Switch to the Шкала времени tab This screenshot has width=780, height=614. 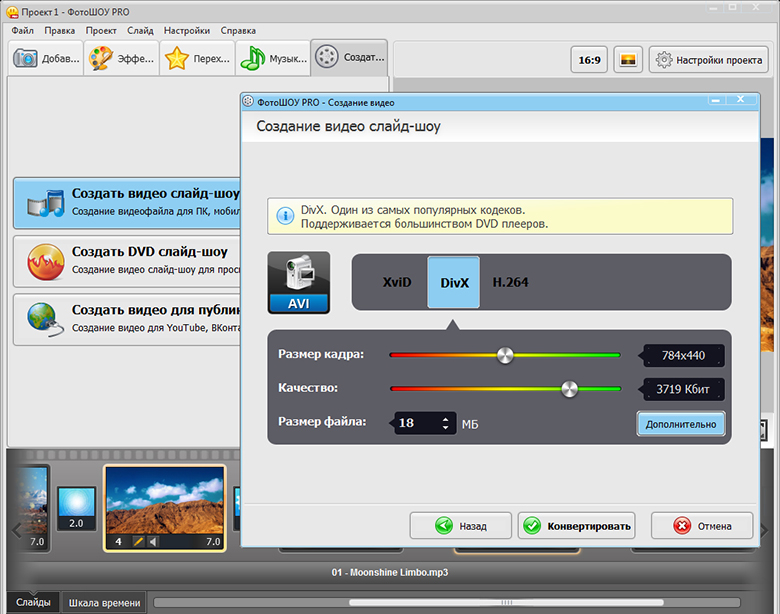[x=104, y=603]
